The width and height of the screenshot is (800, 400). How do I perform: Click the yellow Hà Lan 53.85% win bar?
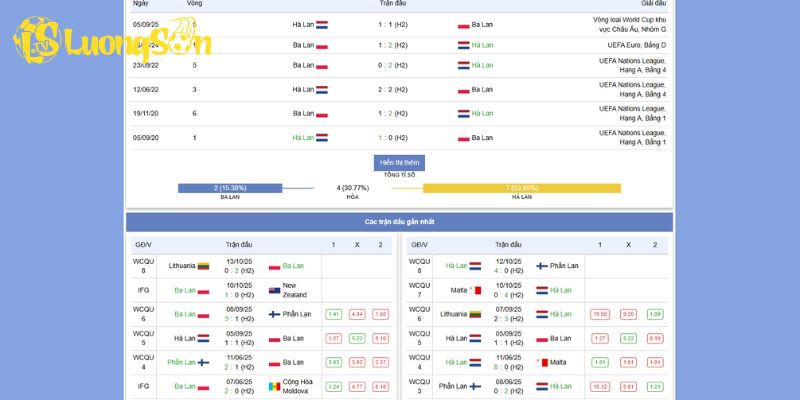coord(521,188)
